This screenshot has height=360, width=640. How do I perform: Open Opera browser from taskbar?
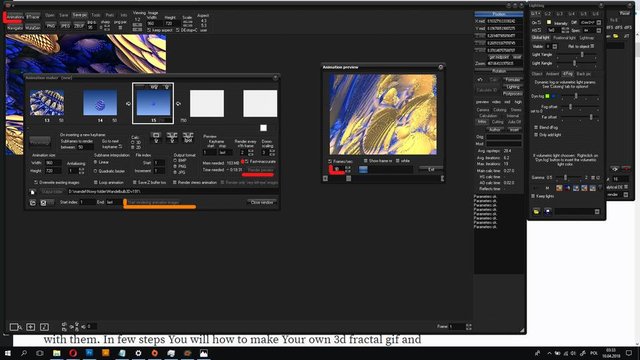pyautogui.click(x=73, y=353)
